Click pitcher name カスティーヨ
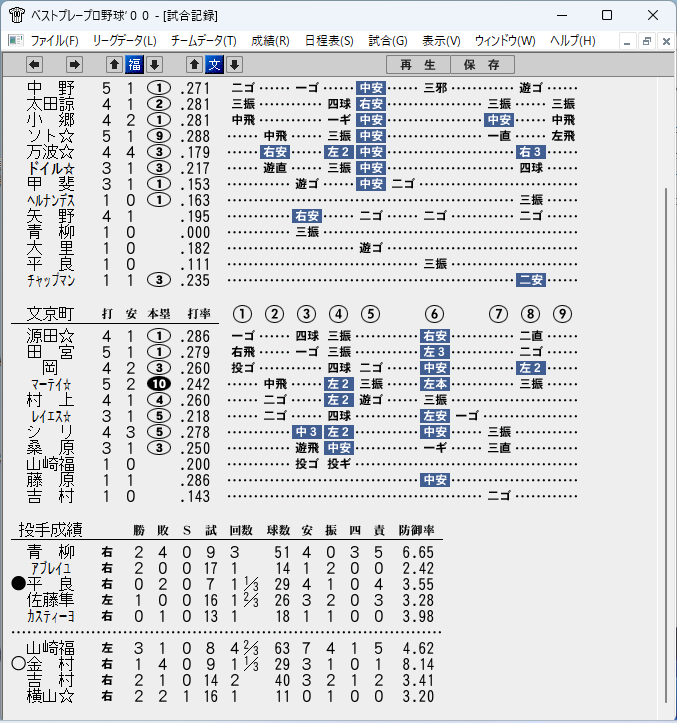The image size is (677, 723). pyautogui.click(x=50, y=616)
